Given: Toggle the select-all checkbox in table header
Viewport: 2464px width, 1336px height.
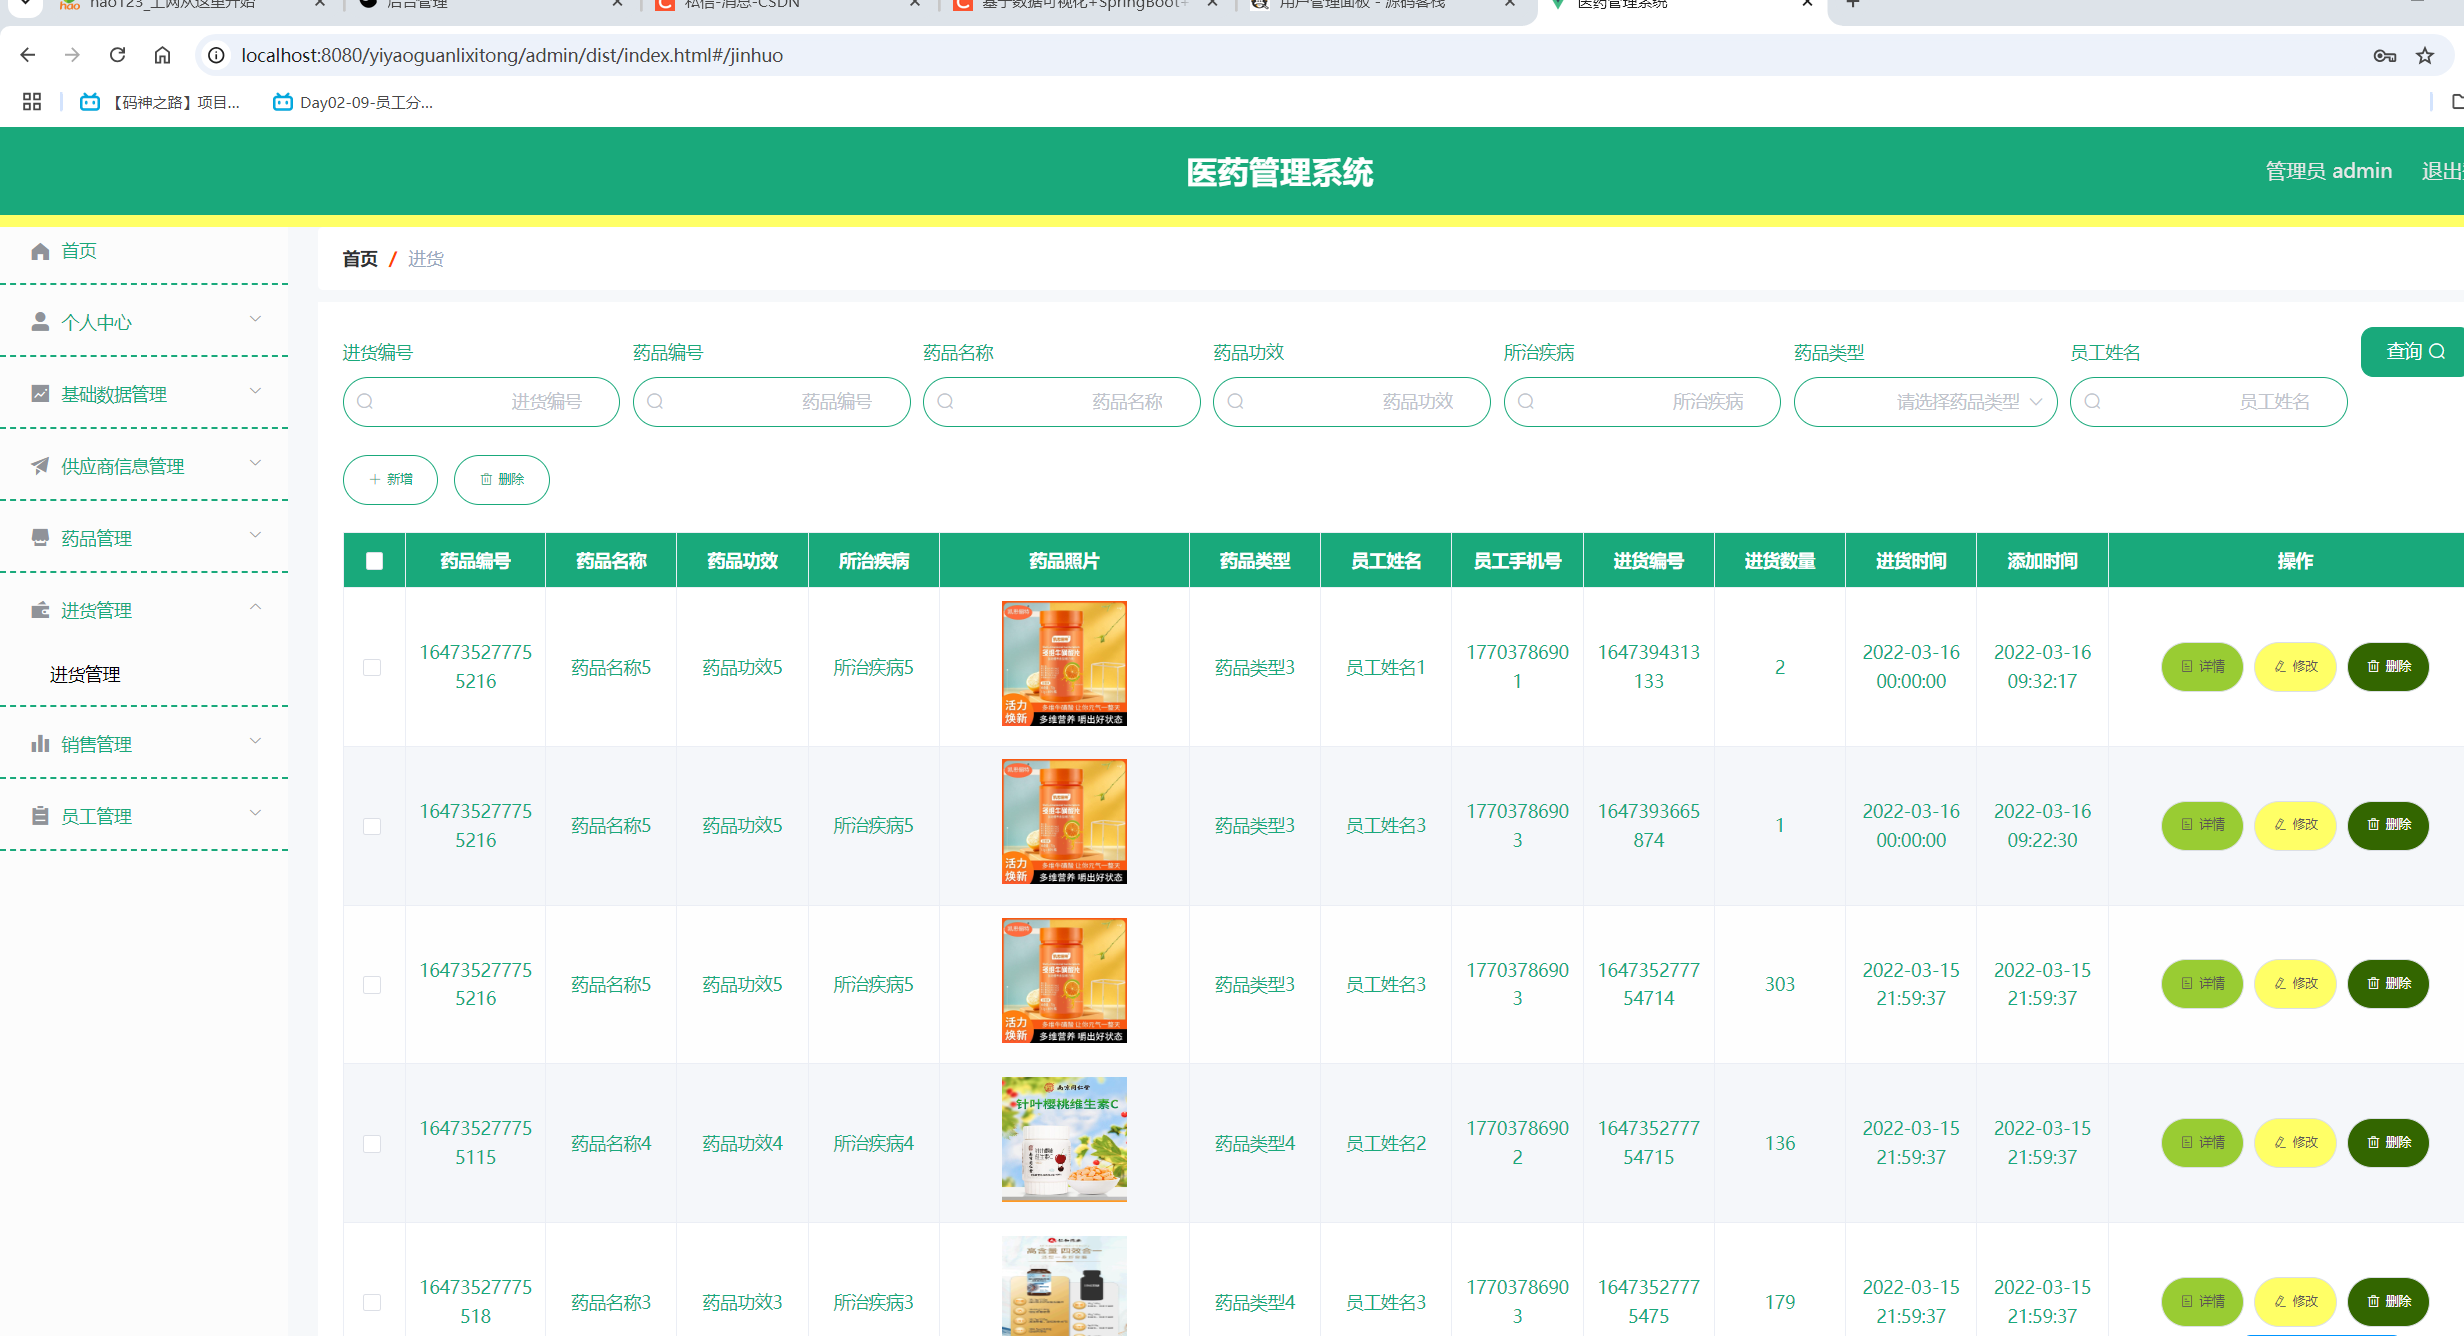Looking at the screenshot, I should pos(374,561).
